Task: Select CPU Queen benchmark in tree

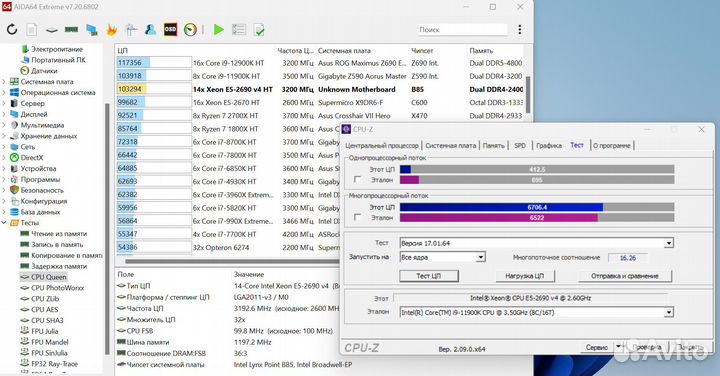Action: pos(49,277)
